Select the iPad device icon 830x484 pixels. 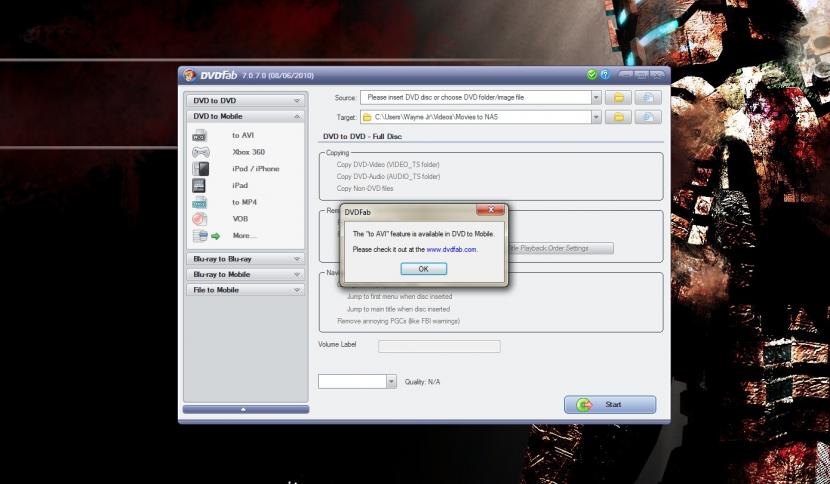(199, 186)
